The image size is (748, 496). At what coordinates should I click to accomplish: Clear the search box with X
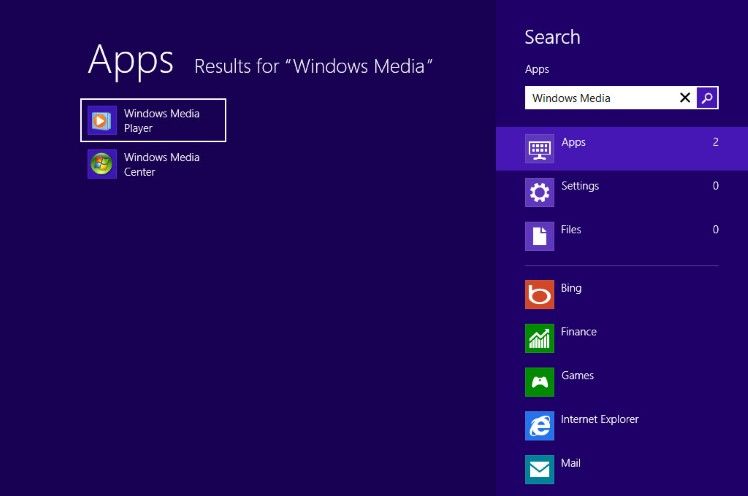(x=685, y=98)
